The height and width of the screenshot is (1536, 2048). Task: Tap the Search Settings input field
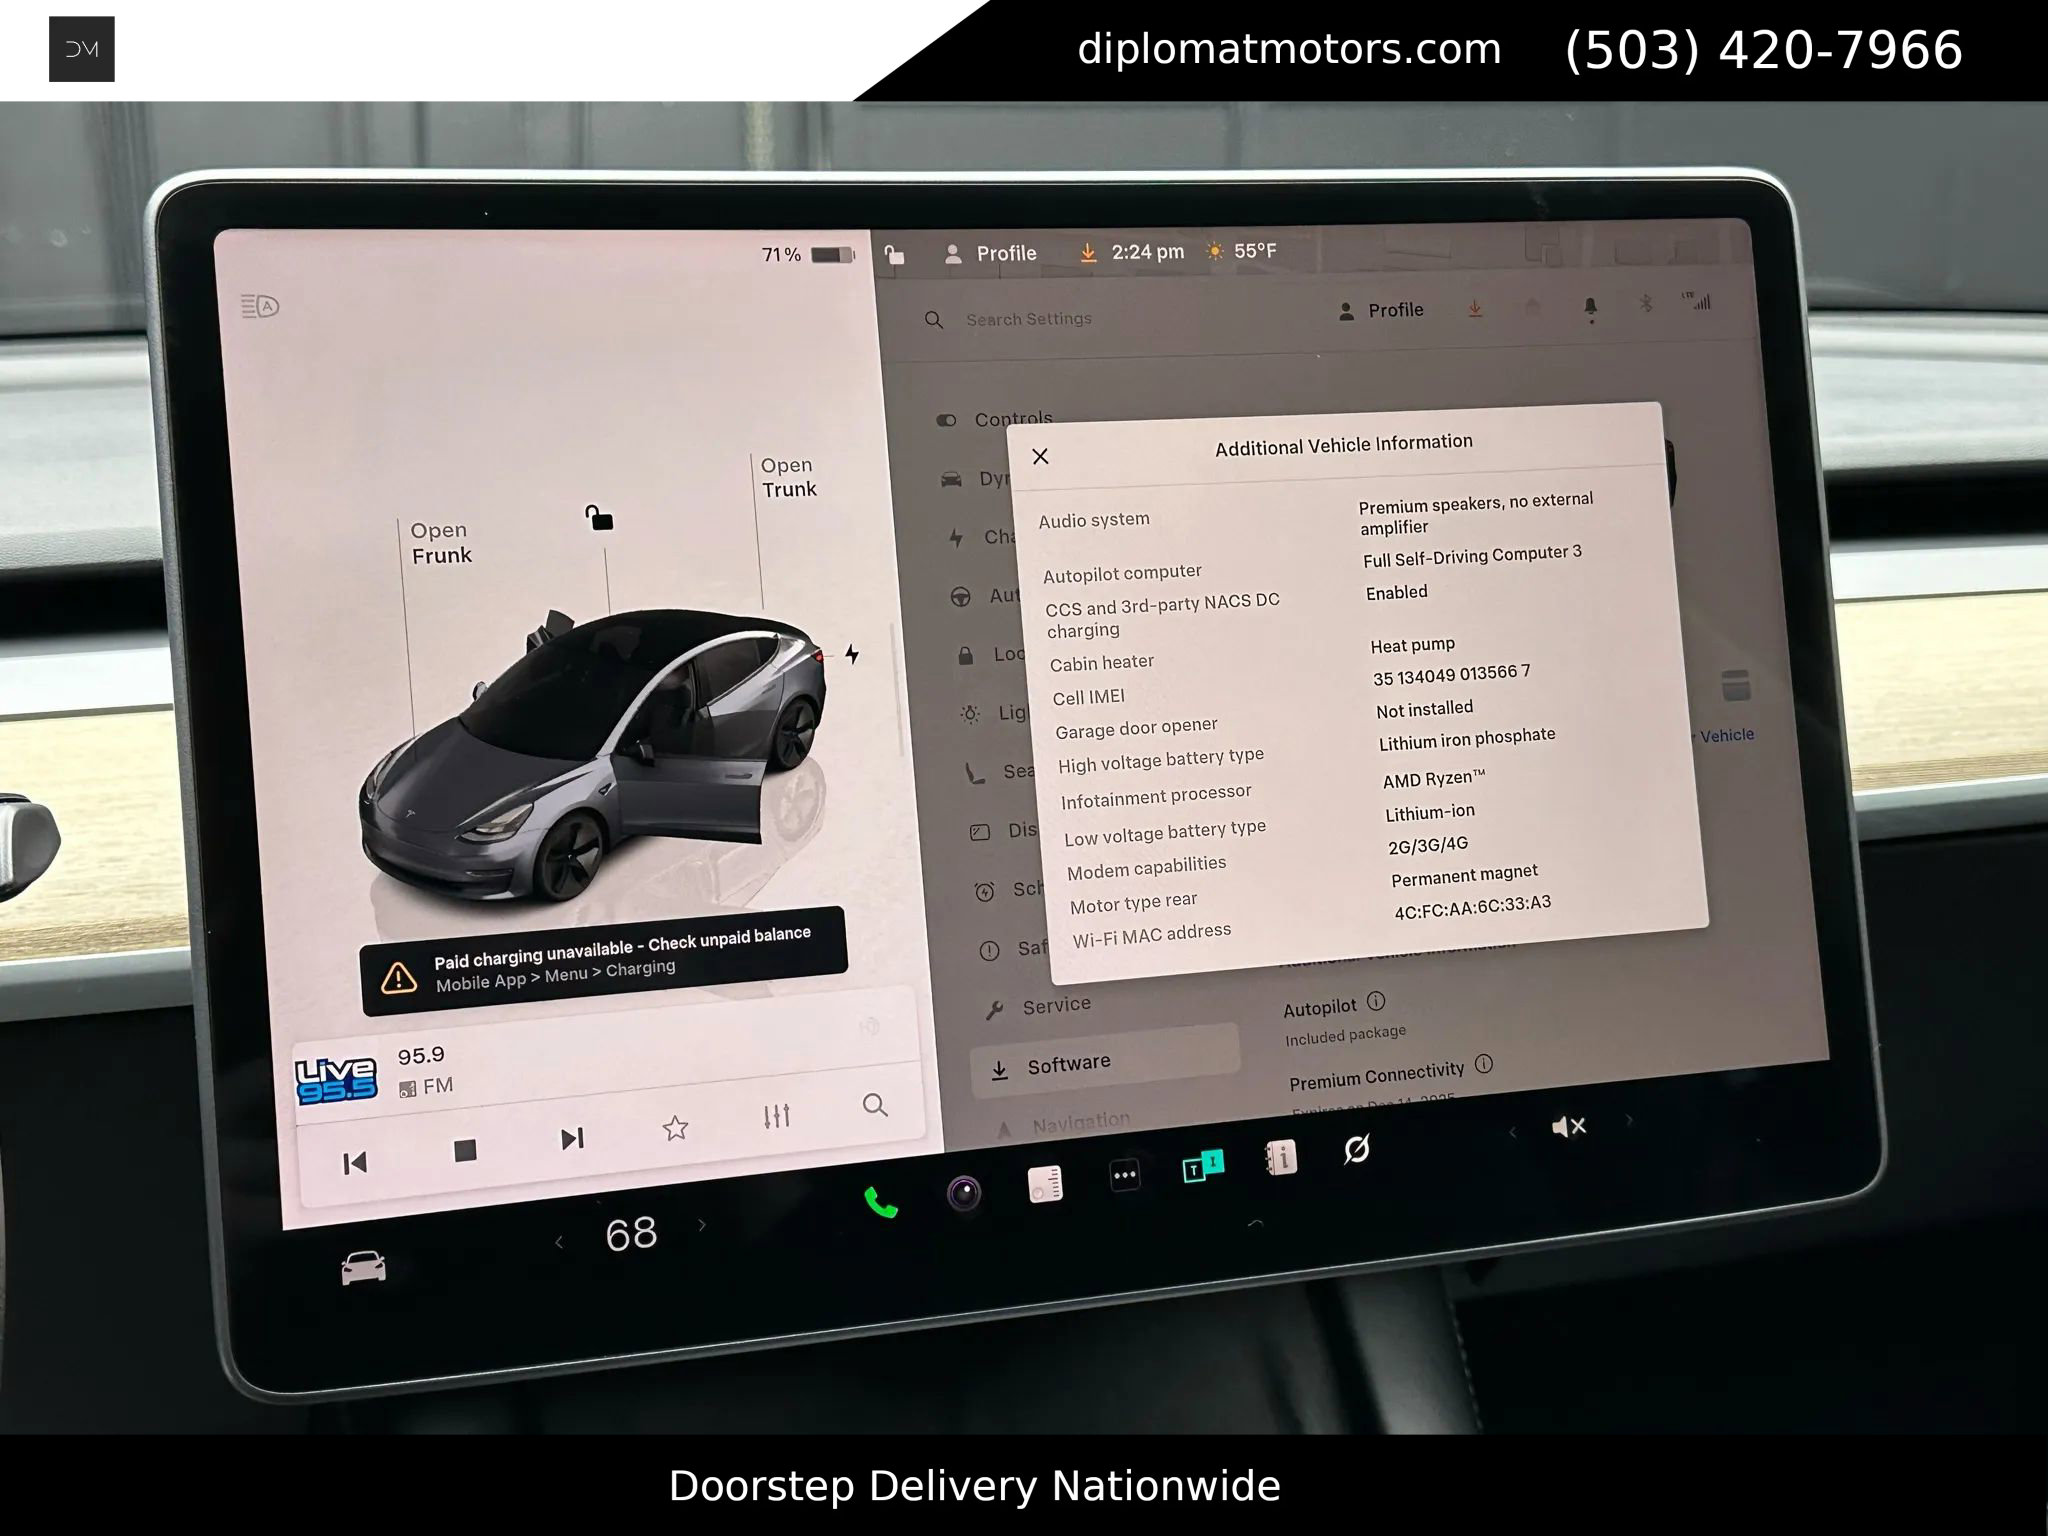click(1030, 318)
